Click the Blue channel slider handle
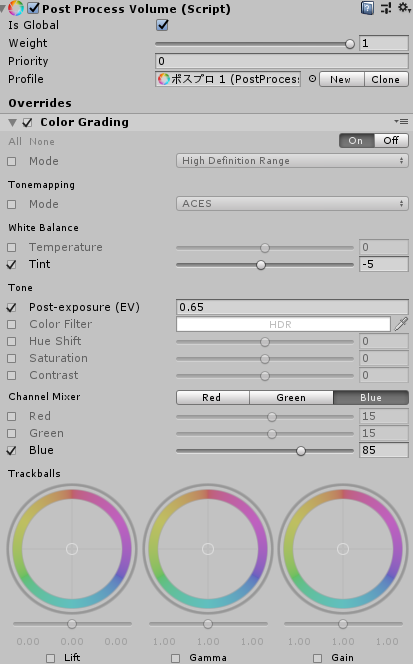 pos(301,451)
